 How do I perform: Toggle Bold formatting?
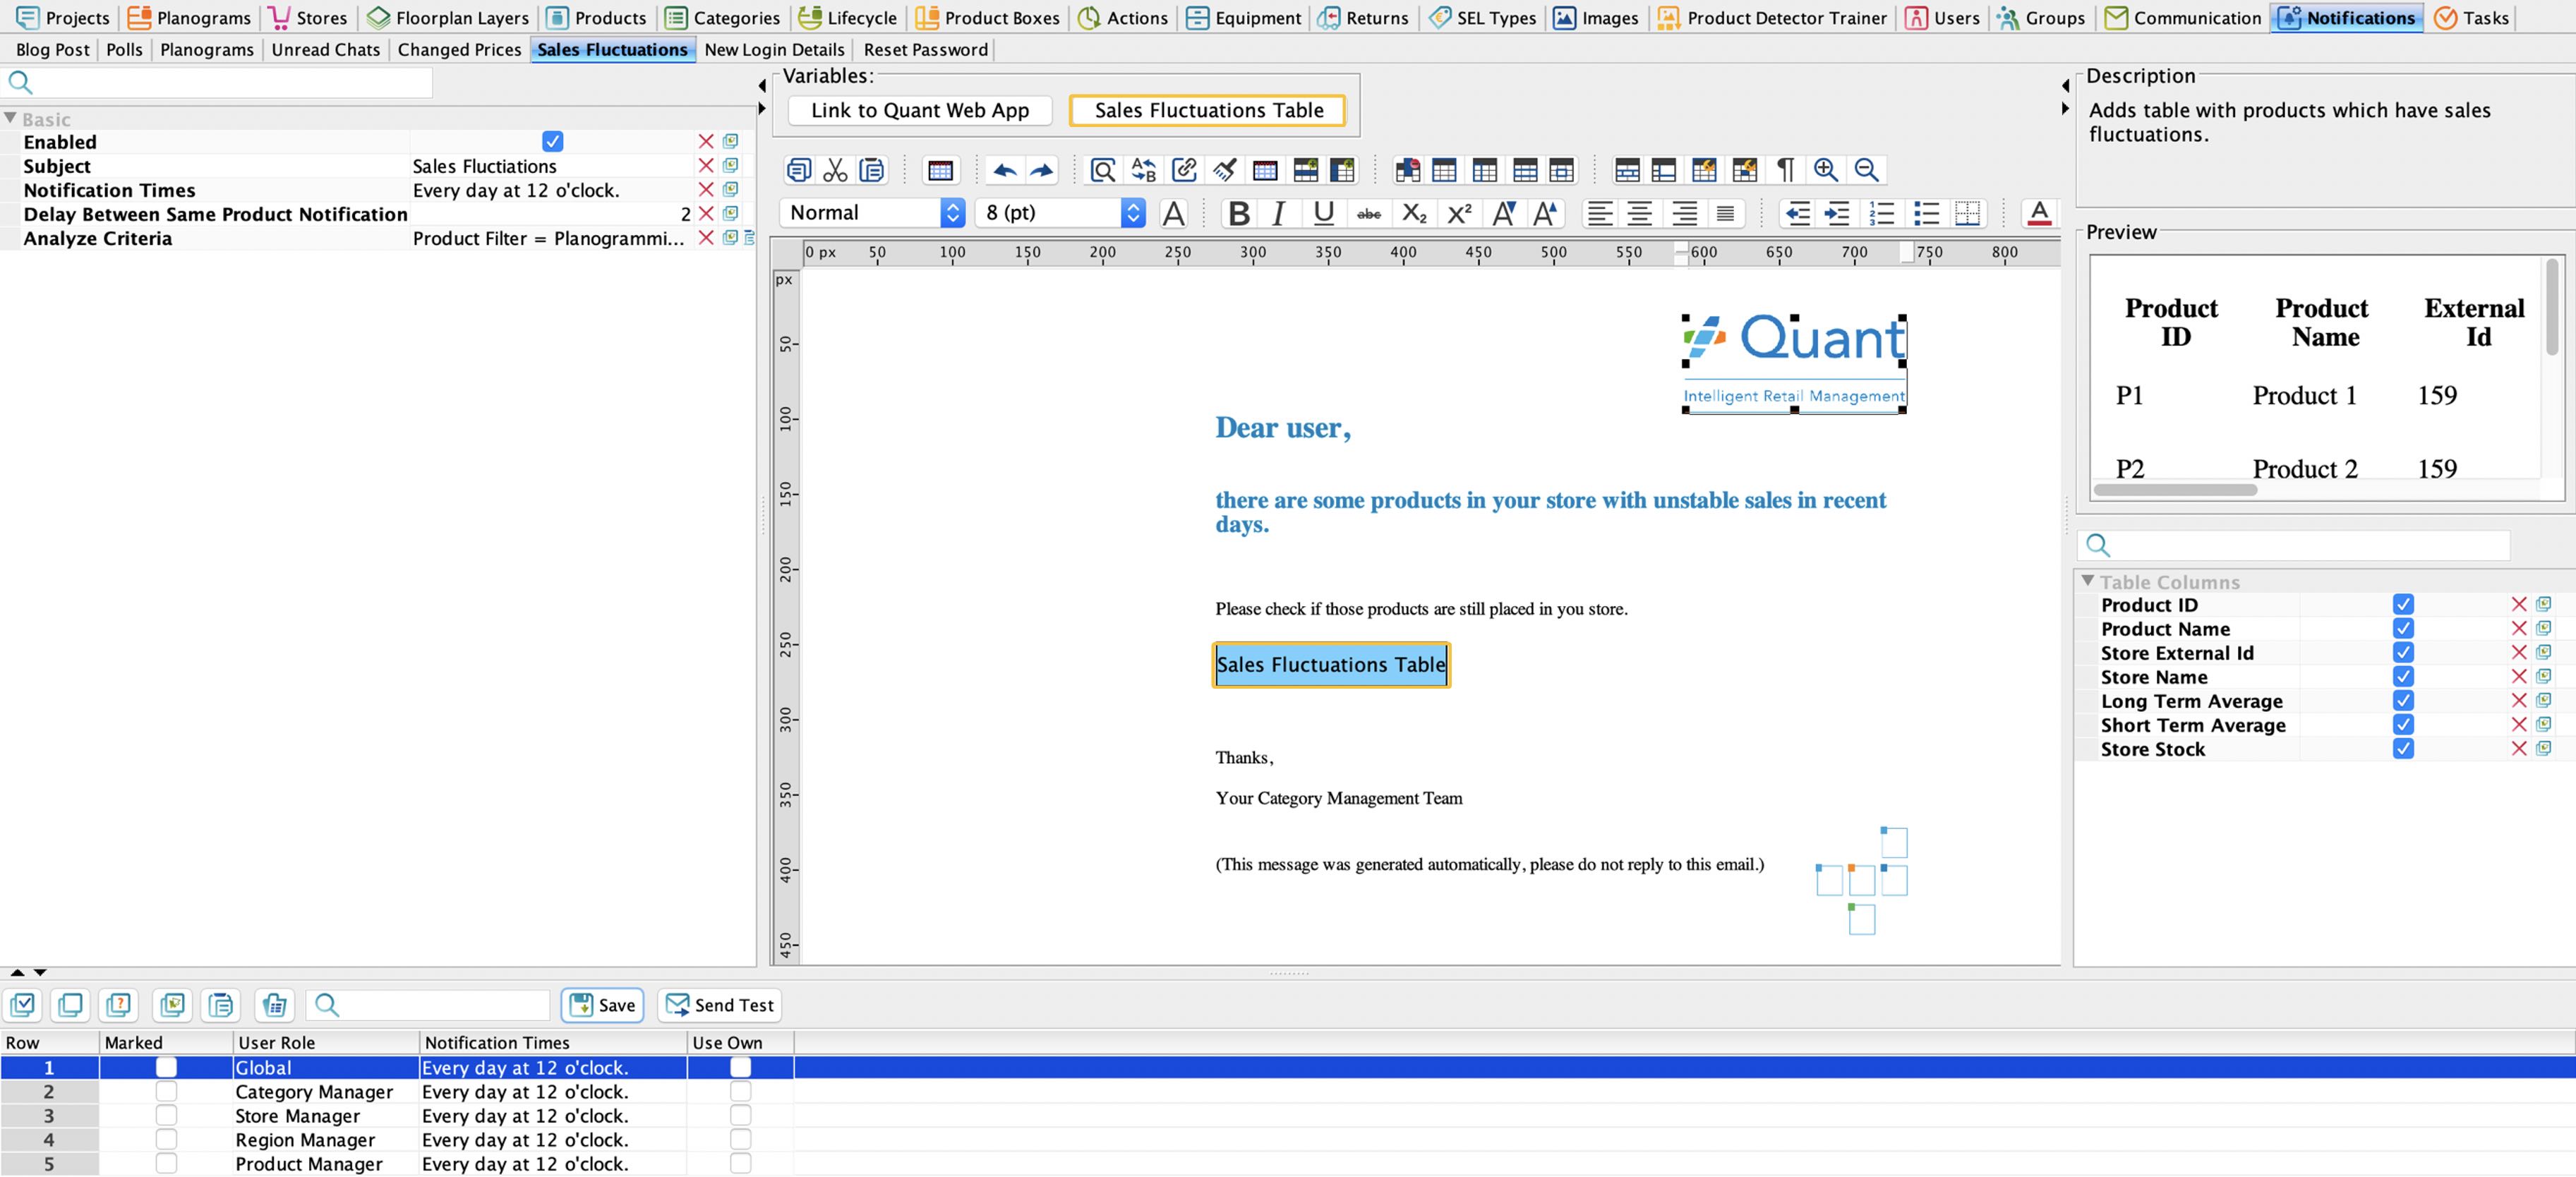[x=1238, y=213]
